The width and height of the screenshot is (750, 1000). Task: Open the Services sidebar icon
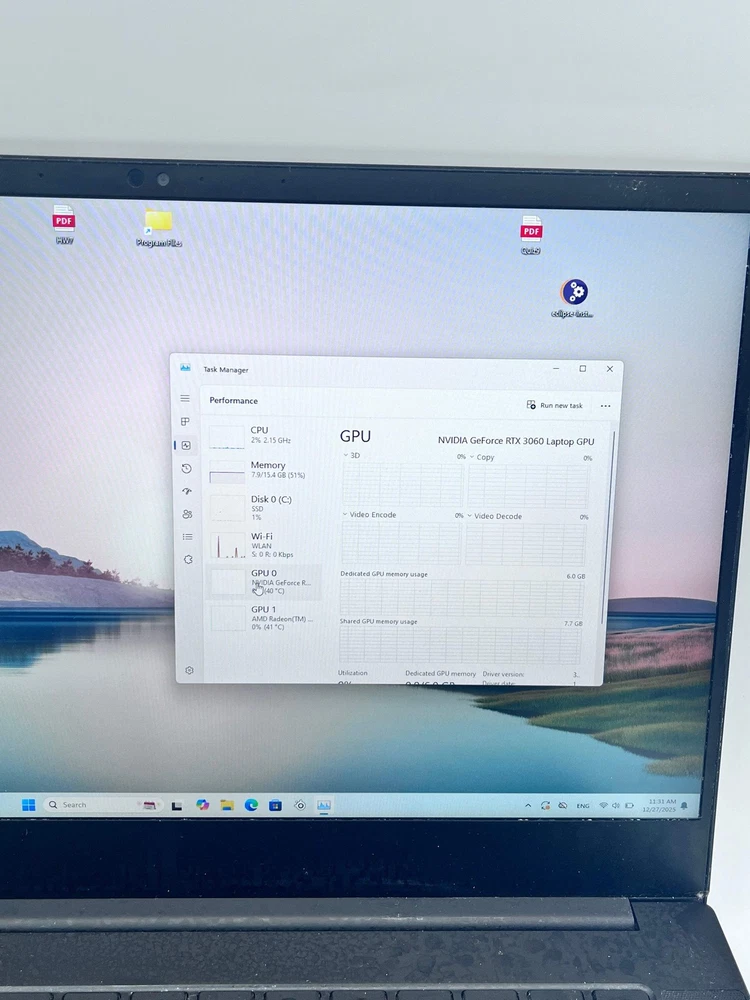click(188, 560)
